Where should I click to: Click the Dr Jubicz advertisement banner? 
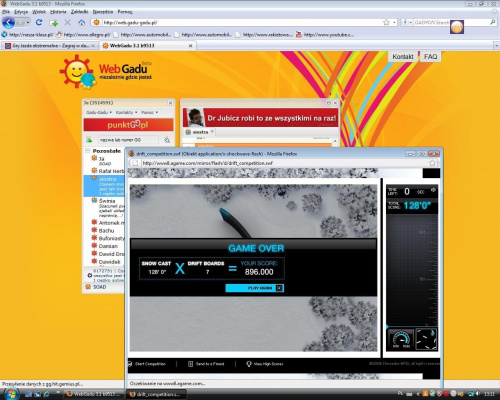[260, 117]
